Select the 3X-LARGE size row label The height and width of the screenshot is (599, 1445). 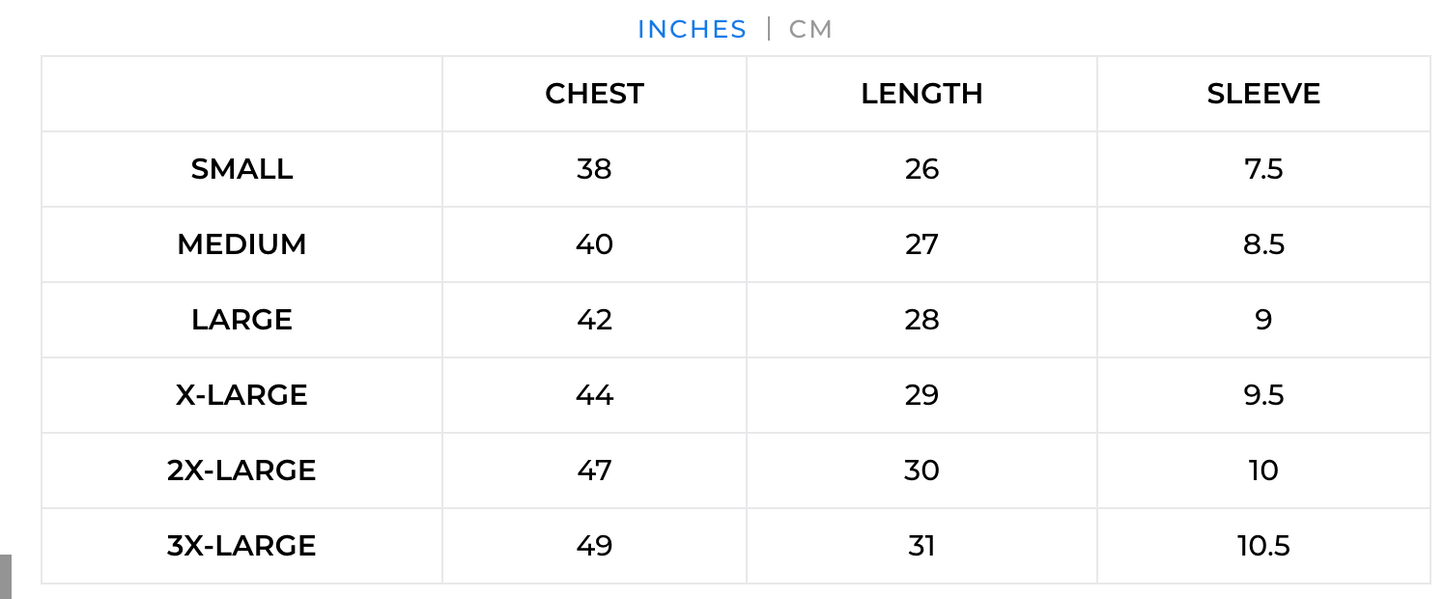(x=242, y=545)
